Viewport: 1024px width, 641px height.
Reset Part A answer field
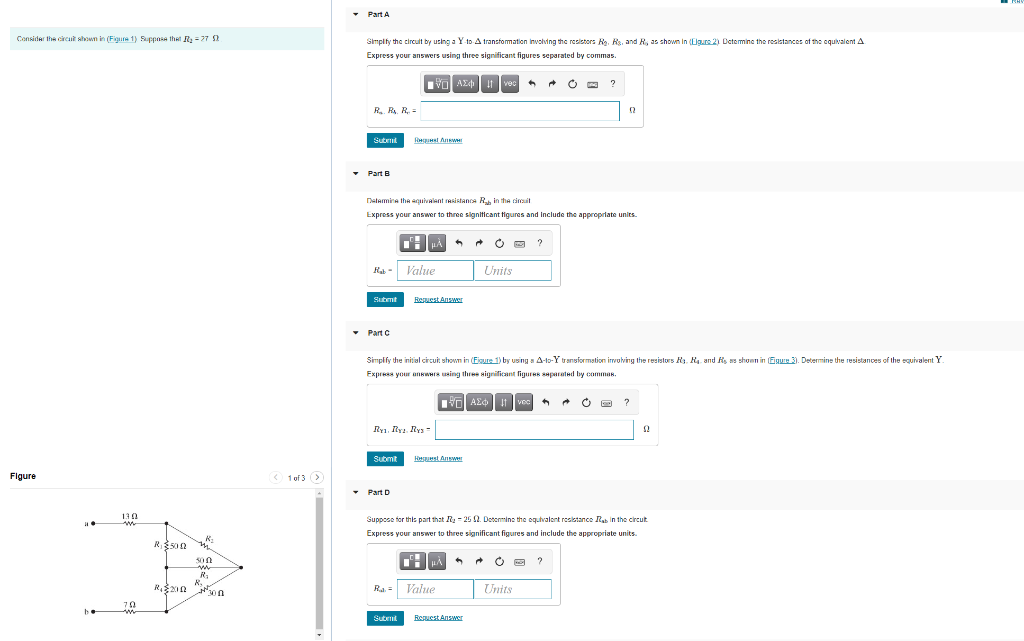pos(572,84)
